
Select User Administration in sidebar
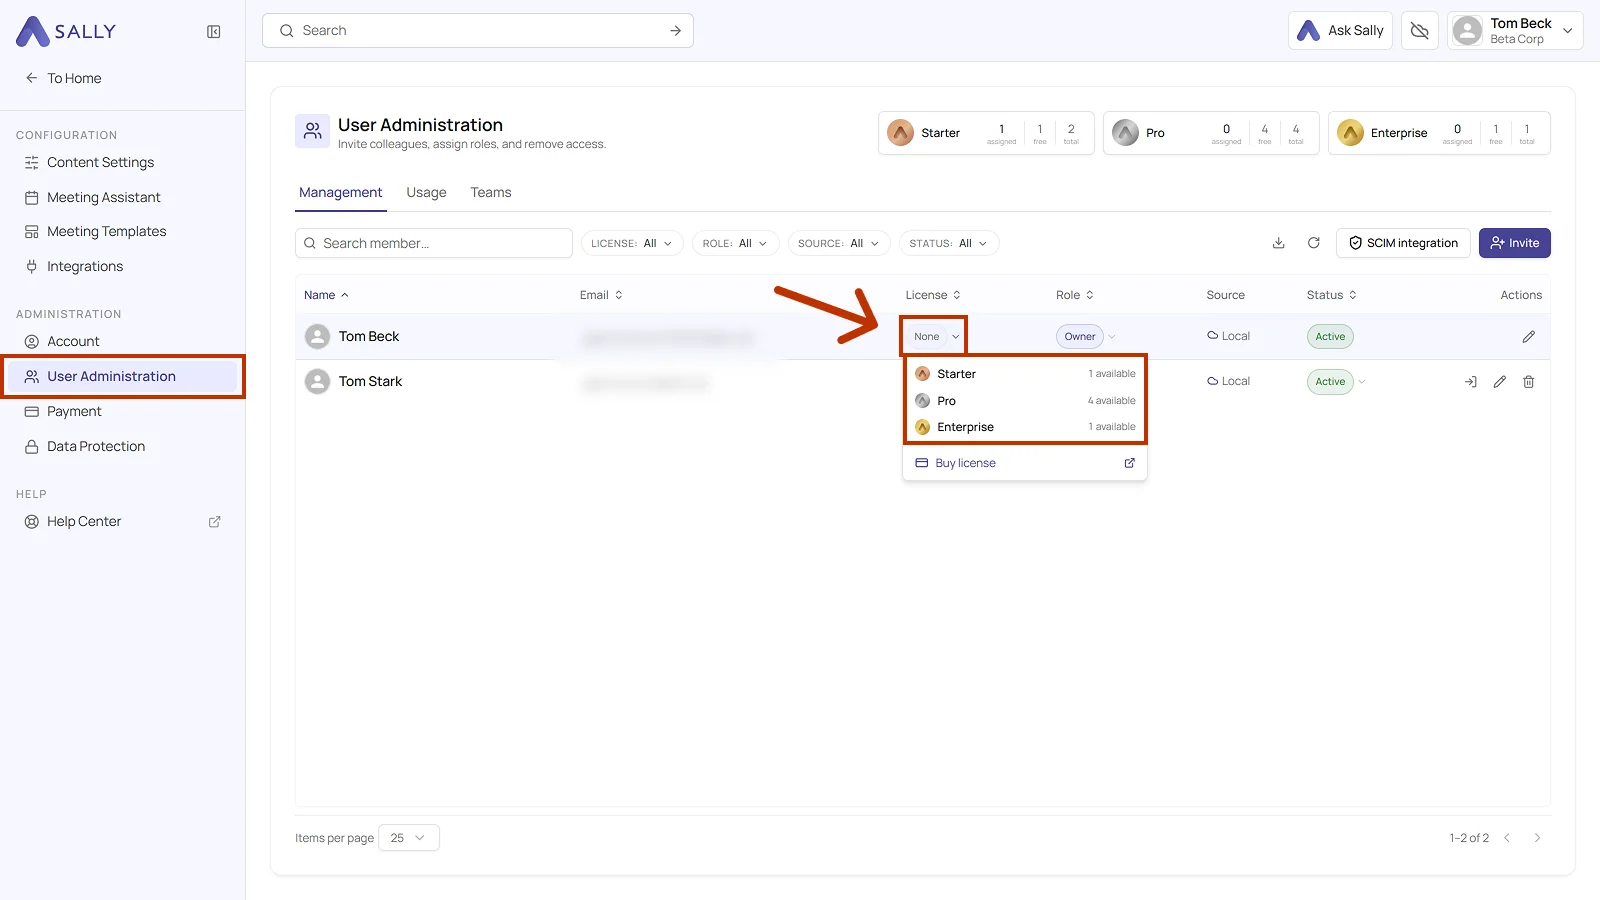point(122,376)
